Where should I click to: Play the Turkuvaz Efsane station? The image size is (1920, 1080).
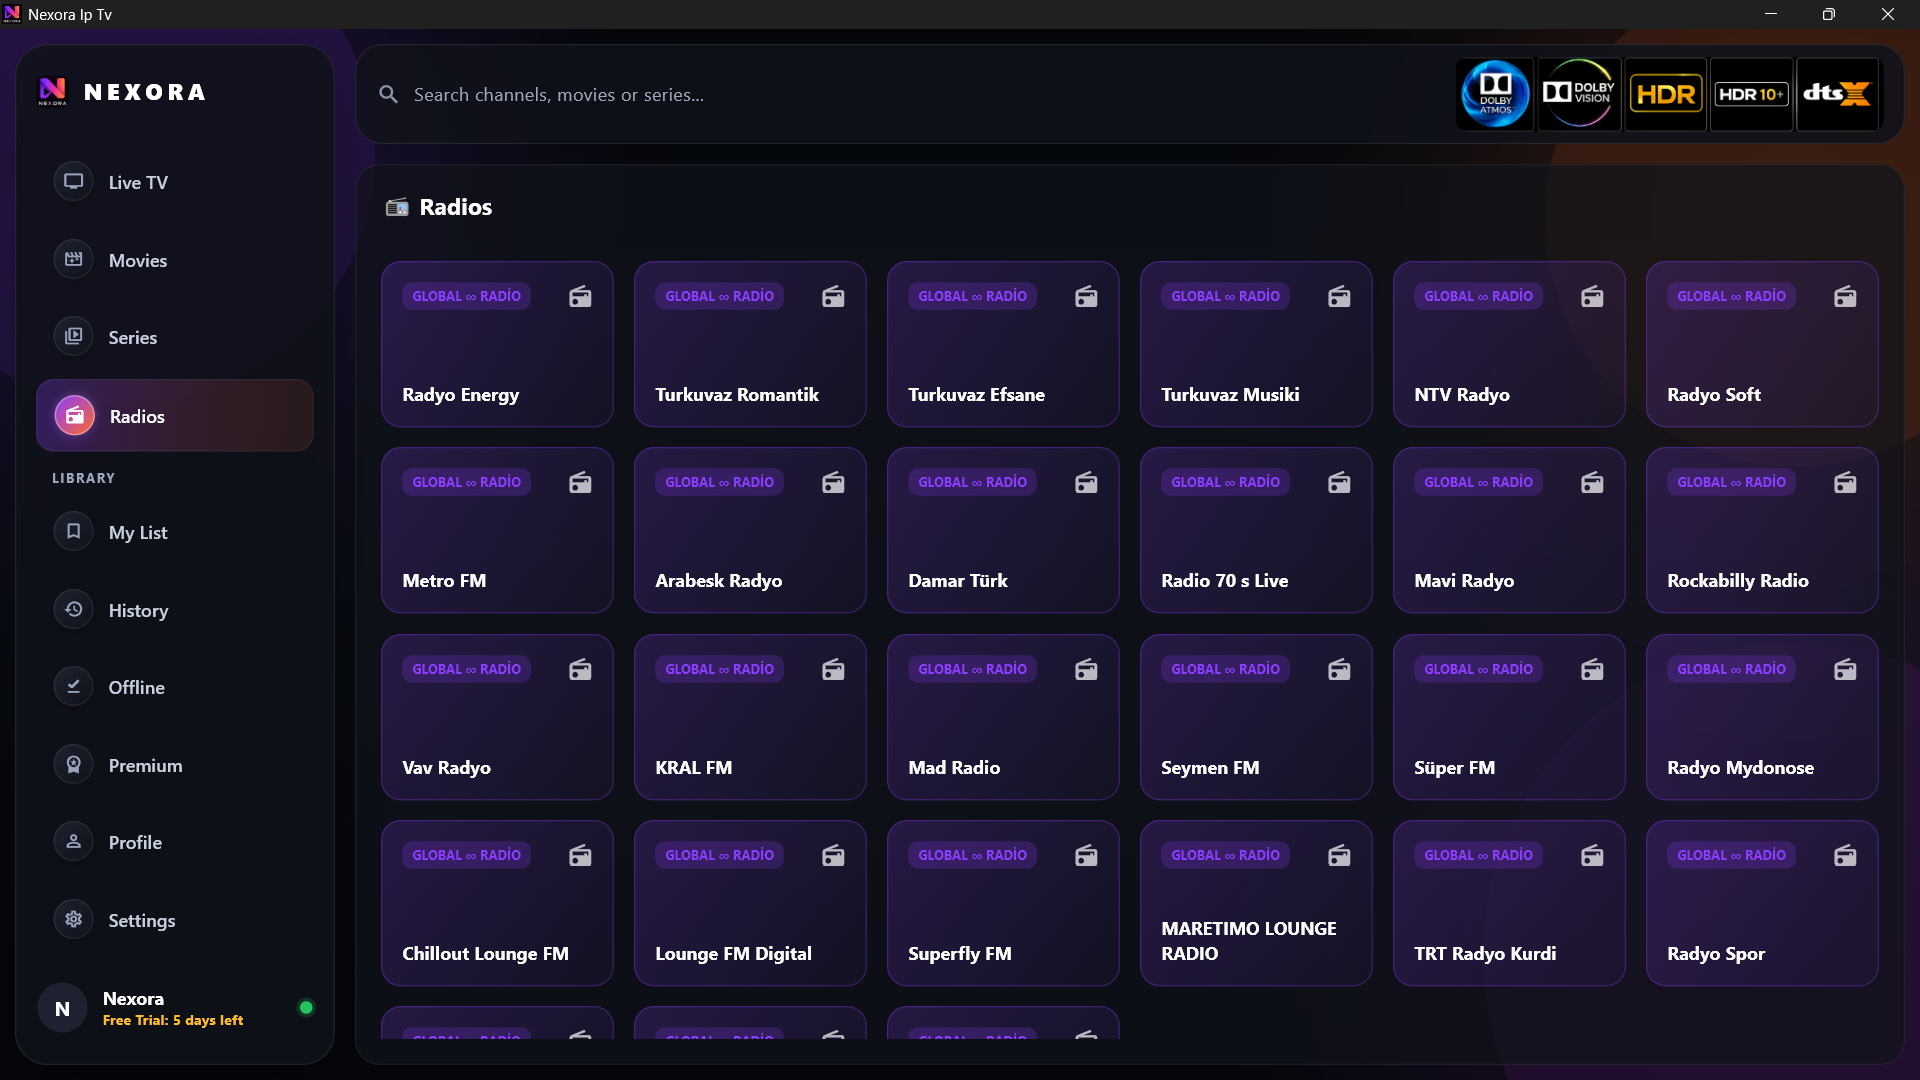1003,344
